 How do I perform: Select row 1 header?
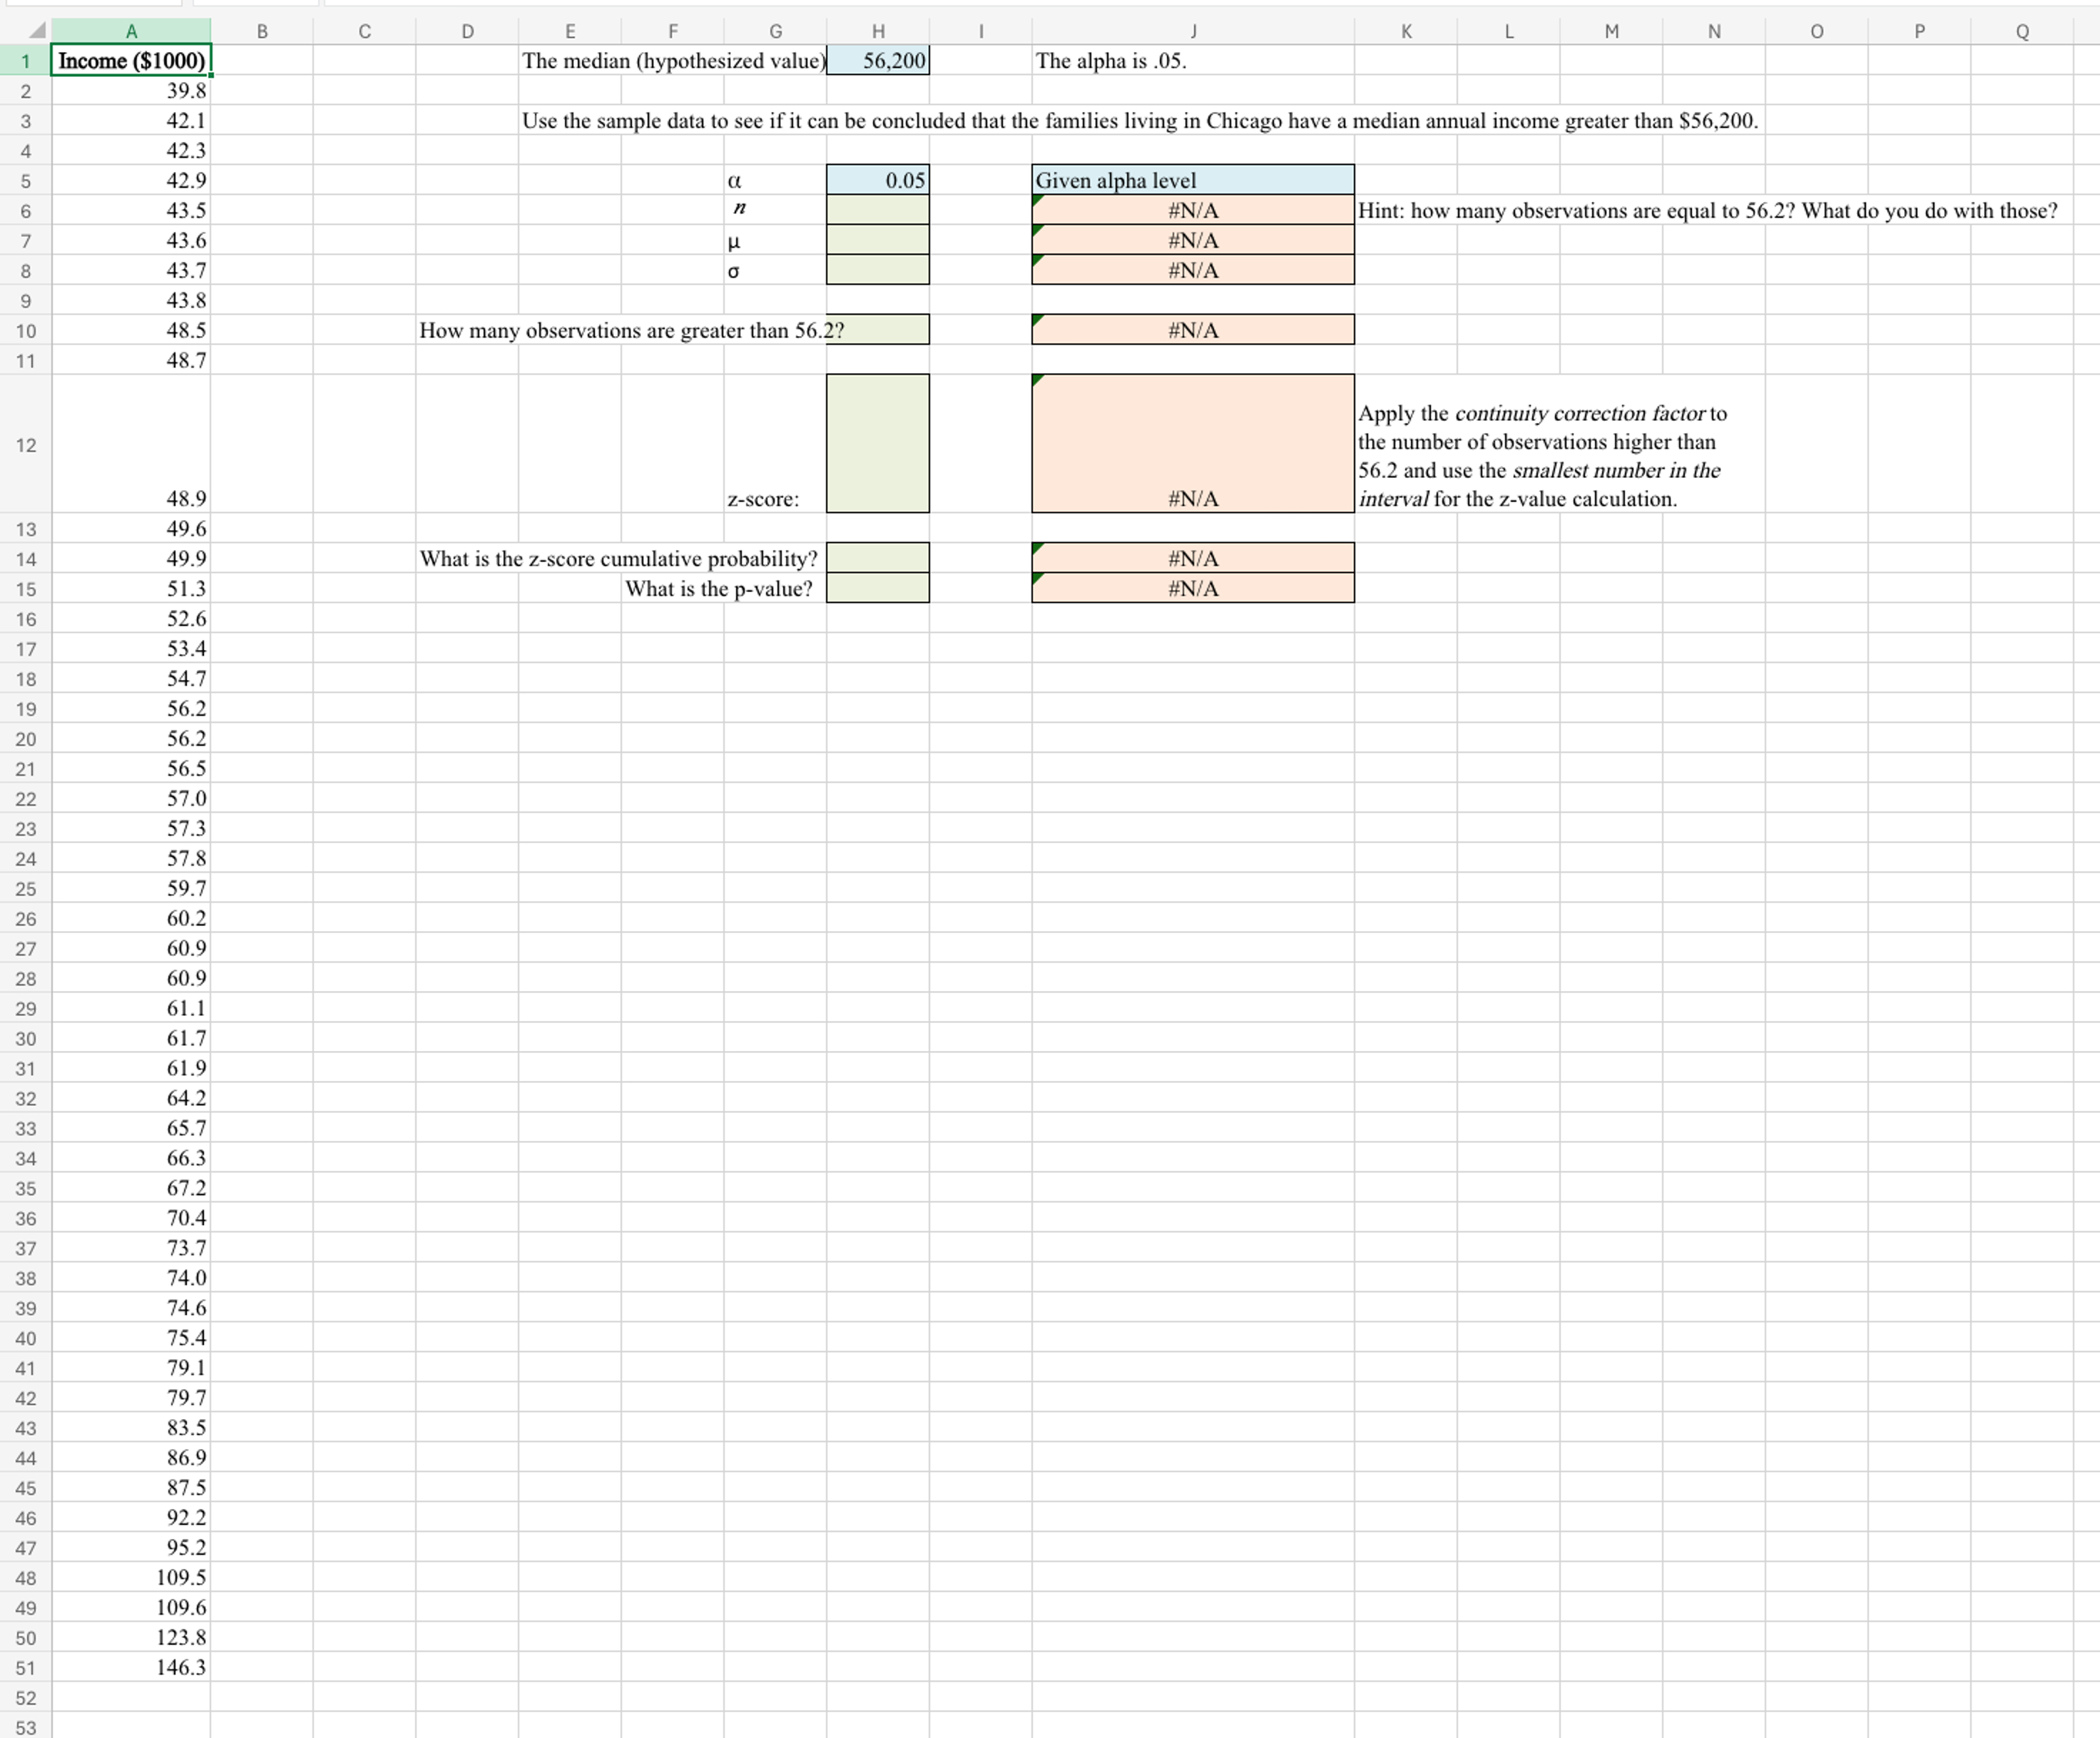pos(26,60)
